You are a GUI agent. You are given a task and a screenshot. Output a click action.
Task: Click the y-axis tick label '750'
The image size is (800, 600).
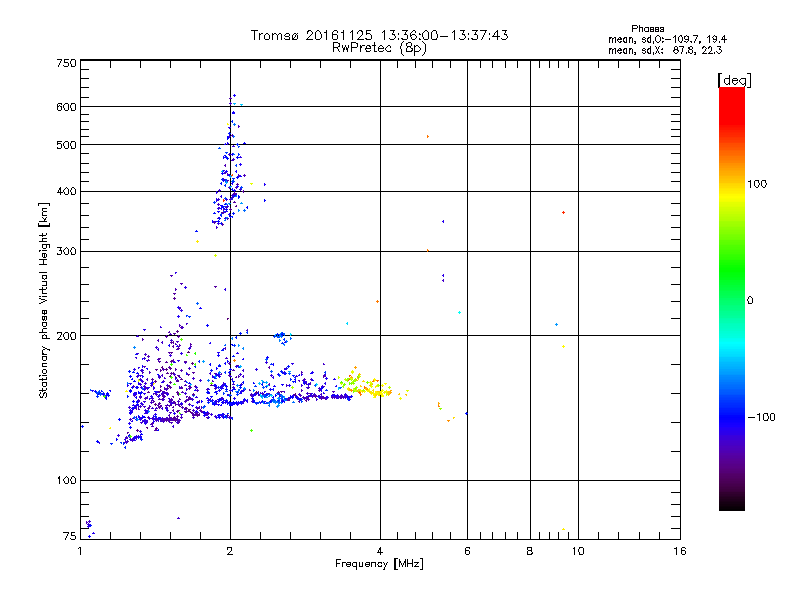tap(66, 63)
